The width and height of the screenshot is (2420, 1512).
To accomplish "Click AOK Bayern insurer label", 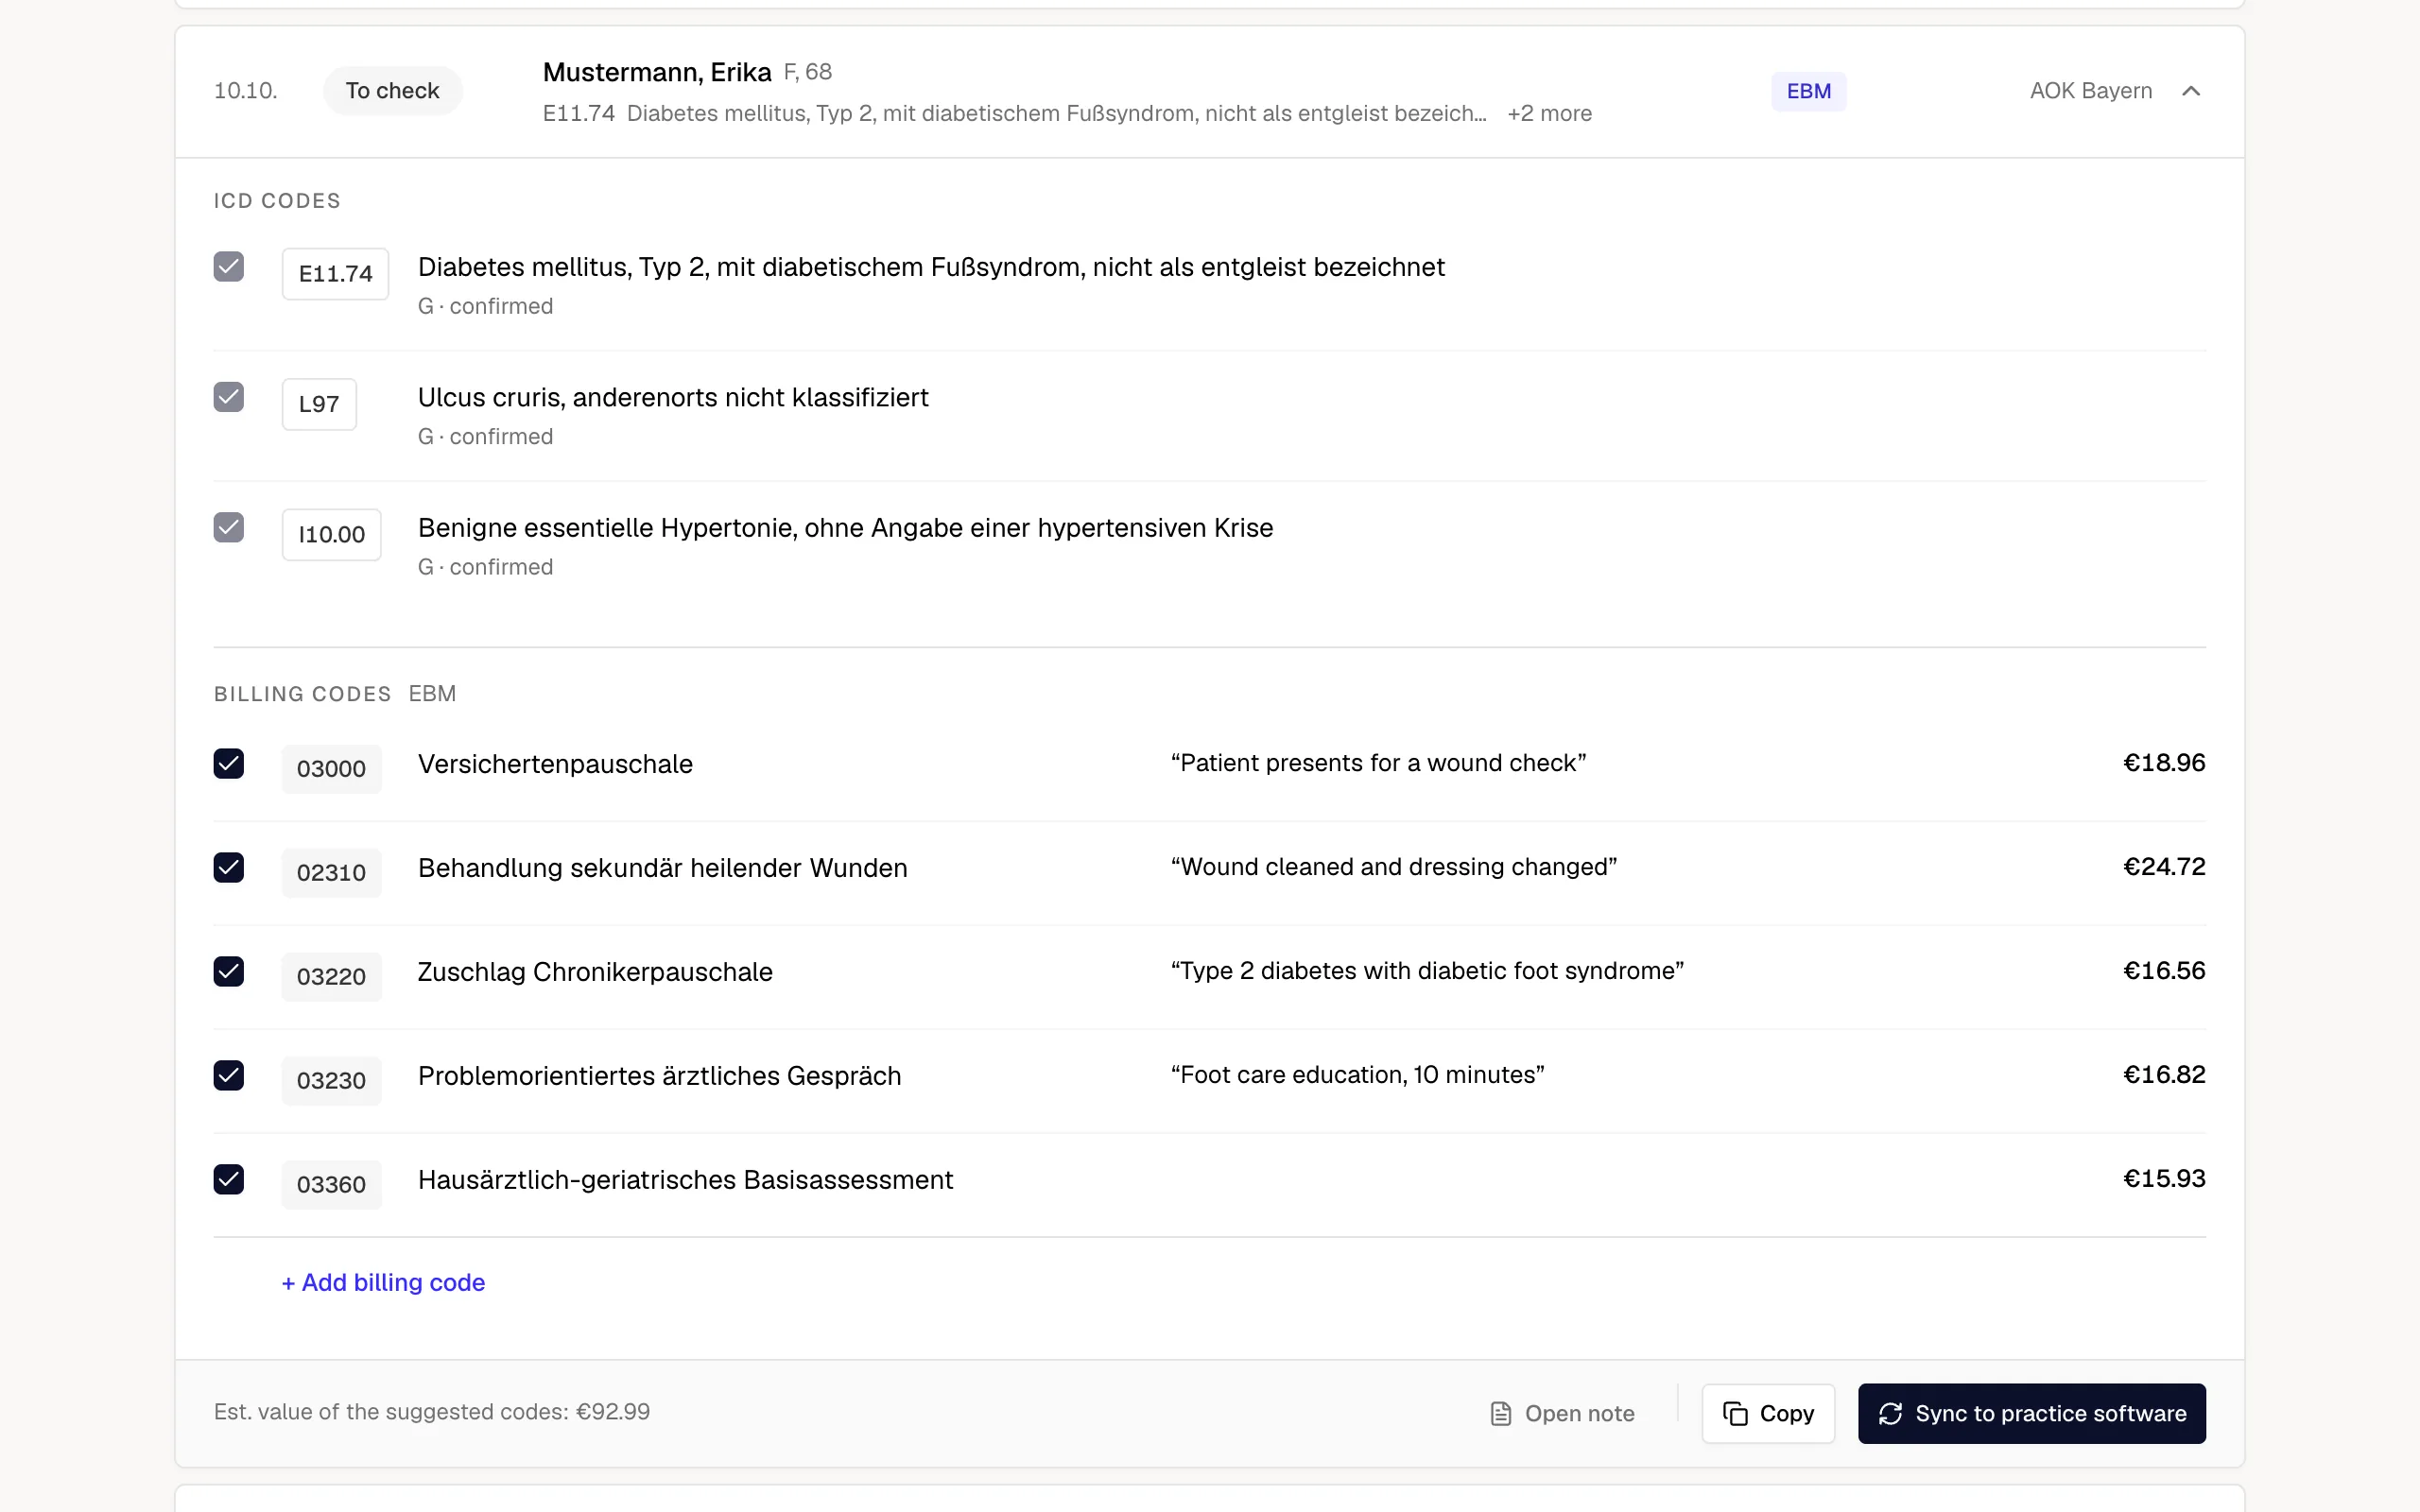I will 2090,91.
